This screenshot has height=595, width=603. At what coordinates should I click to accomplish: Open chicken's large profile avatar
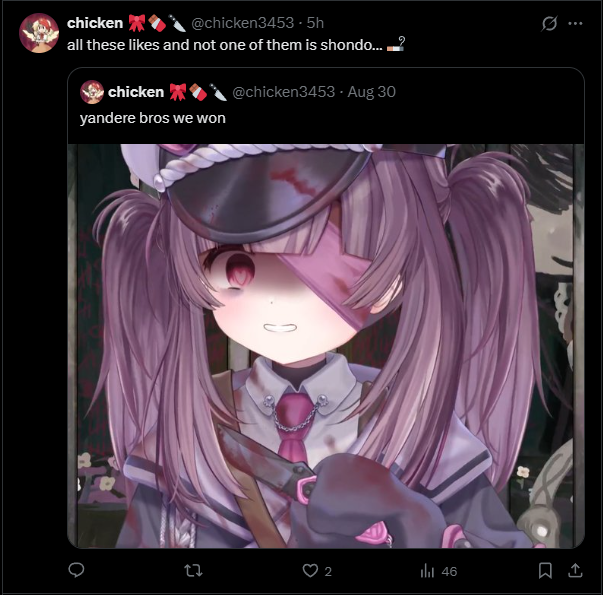[x=39, y=33]
